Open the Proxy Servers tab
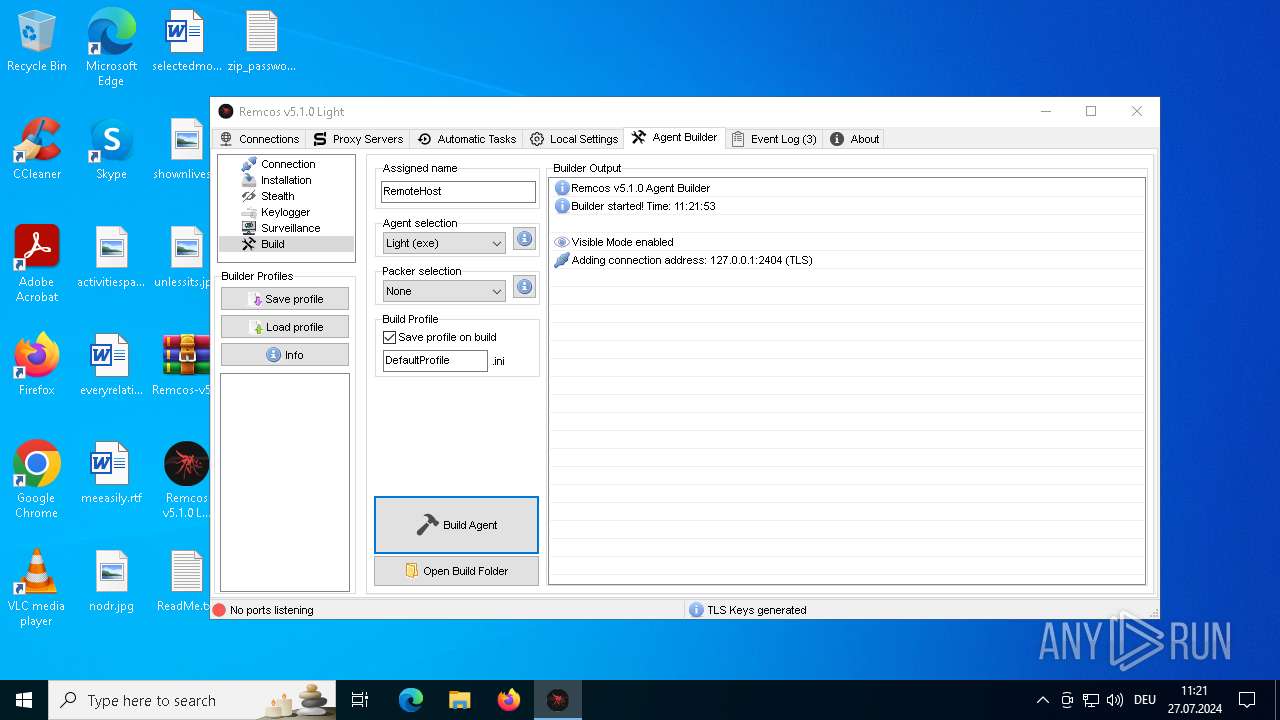 358,139
